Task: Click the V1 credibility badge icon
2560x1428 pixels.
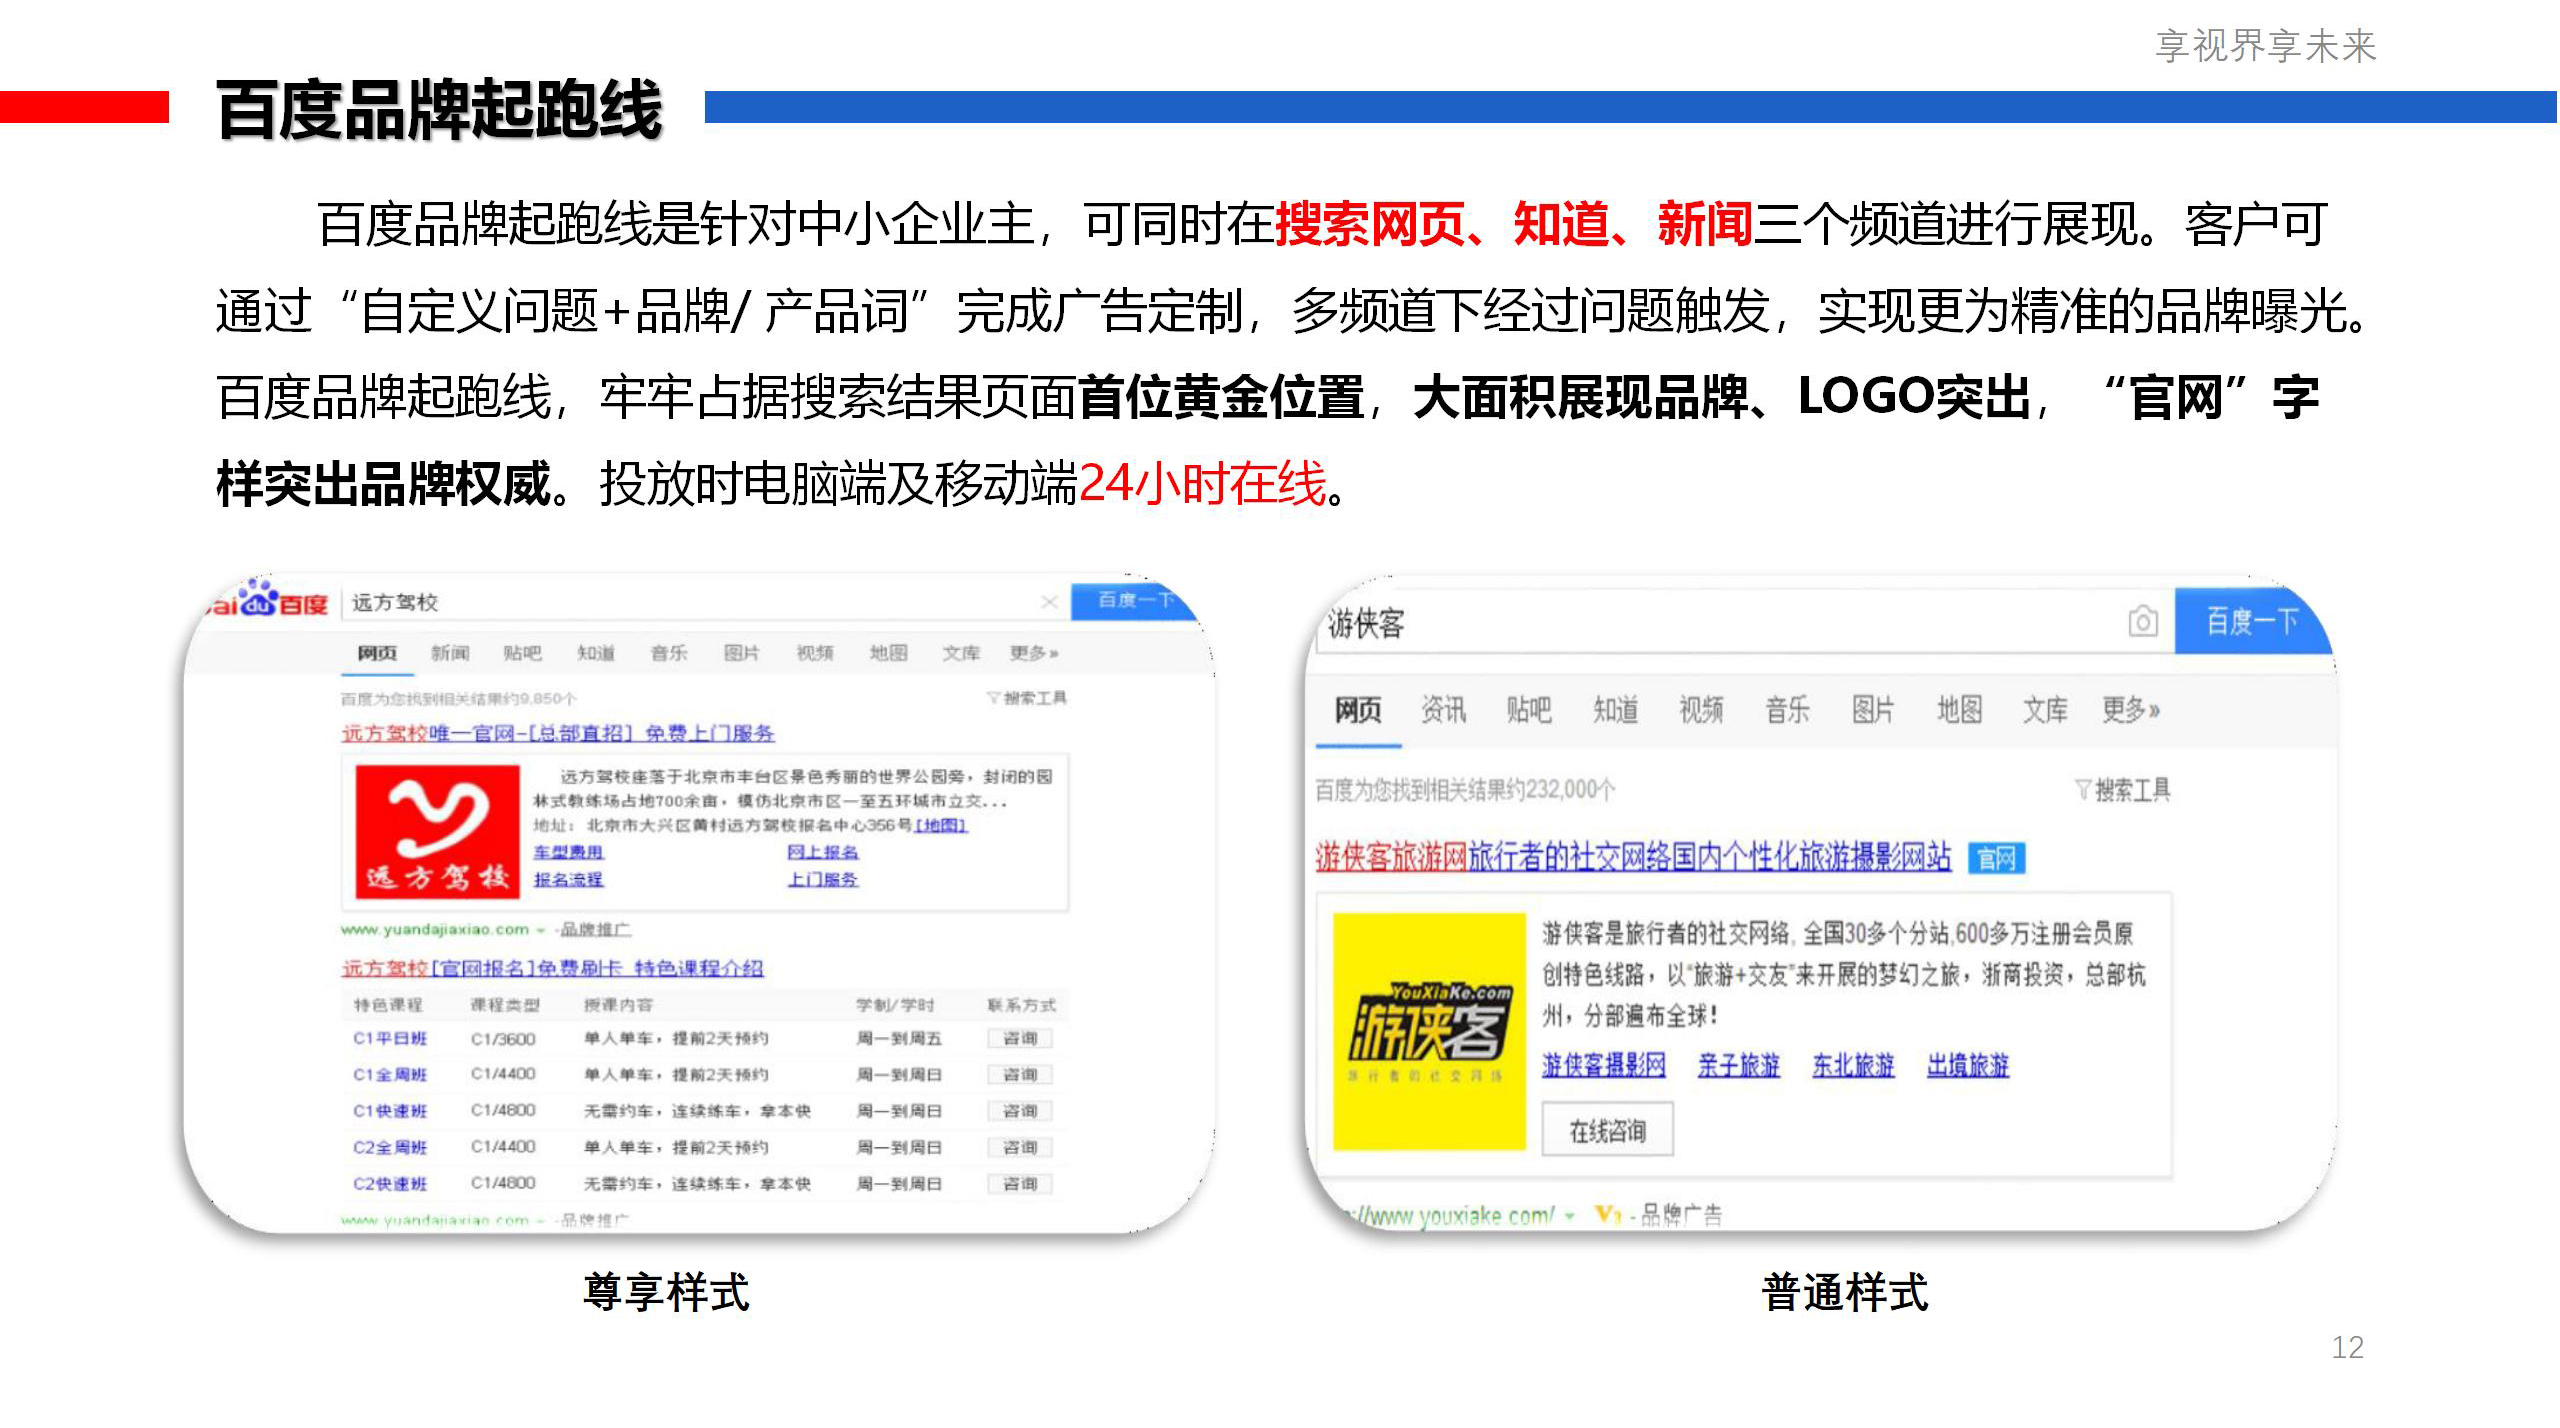Action: (x=1607, y=1216)
